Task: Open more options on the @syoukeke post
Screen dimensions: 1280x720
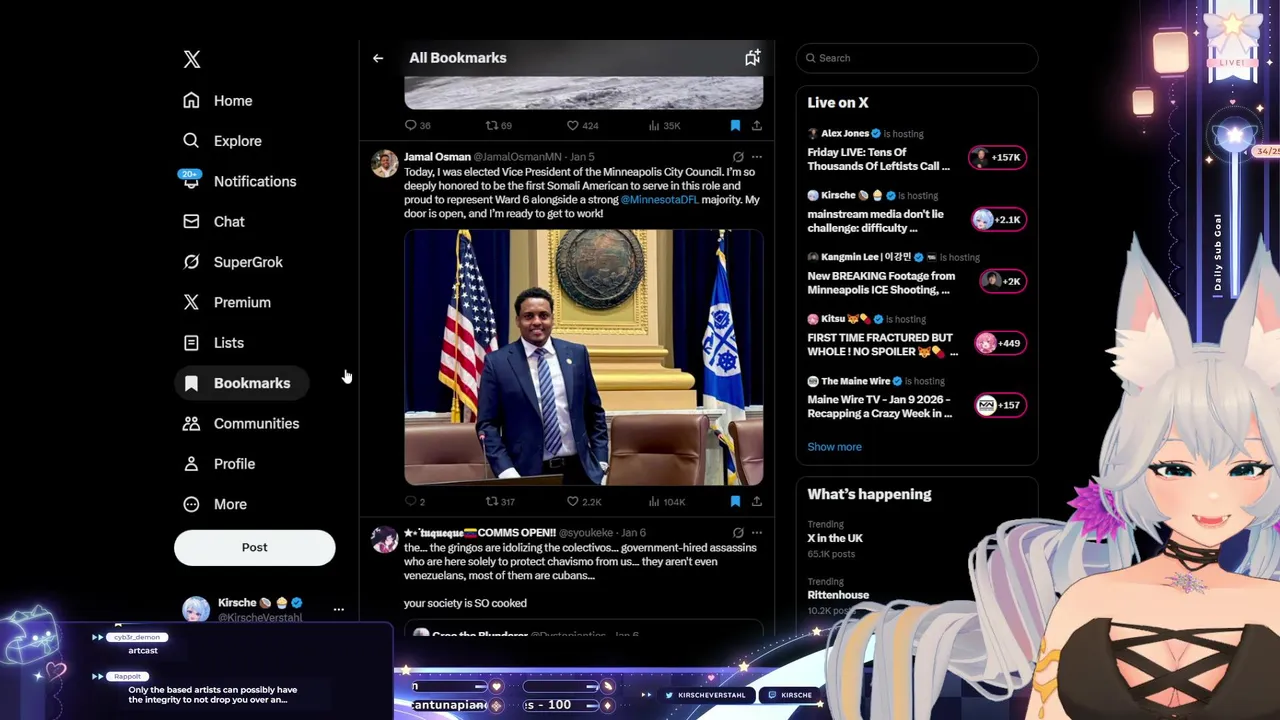Action: (x=757, y=533)
